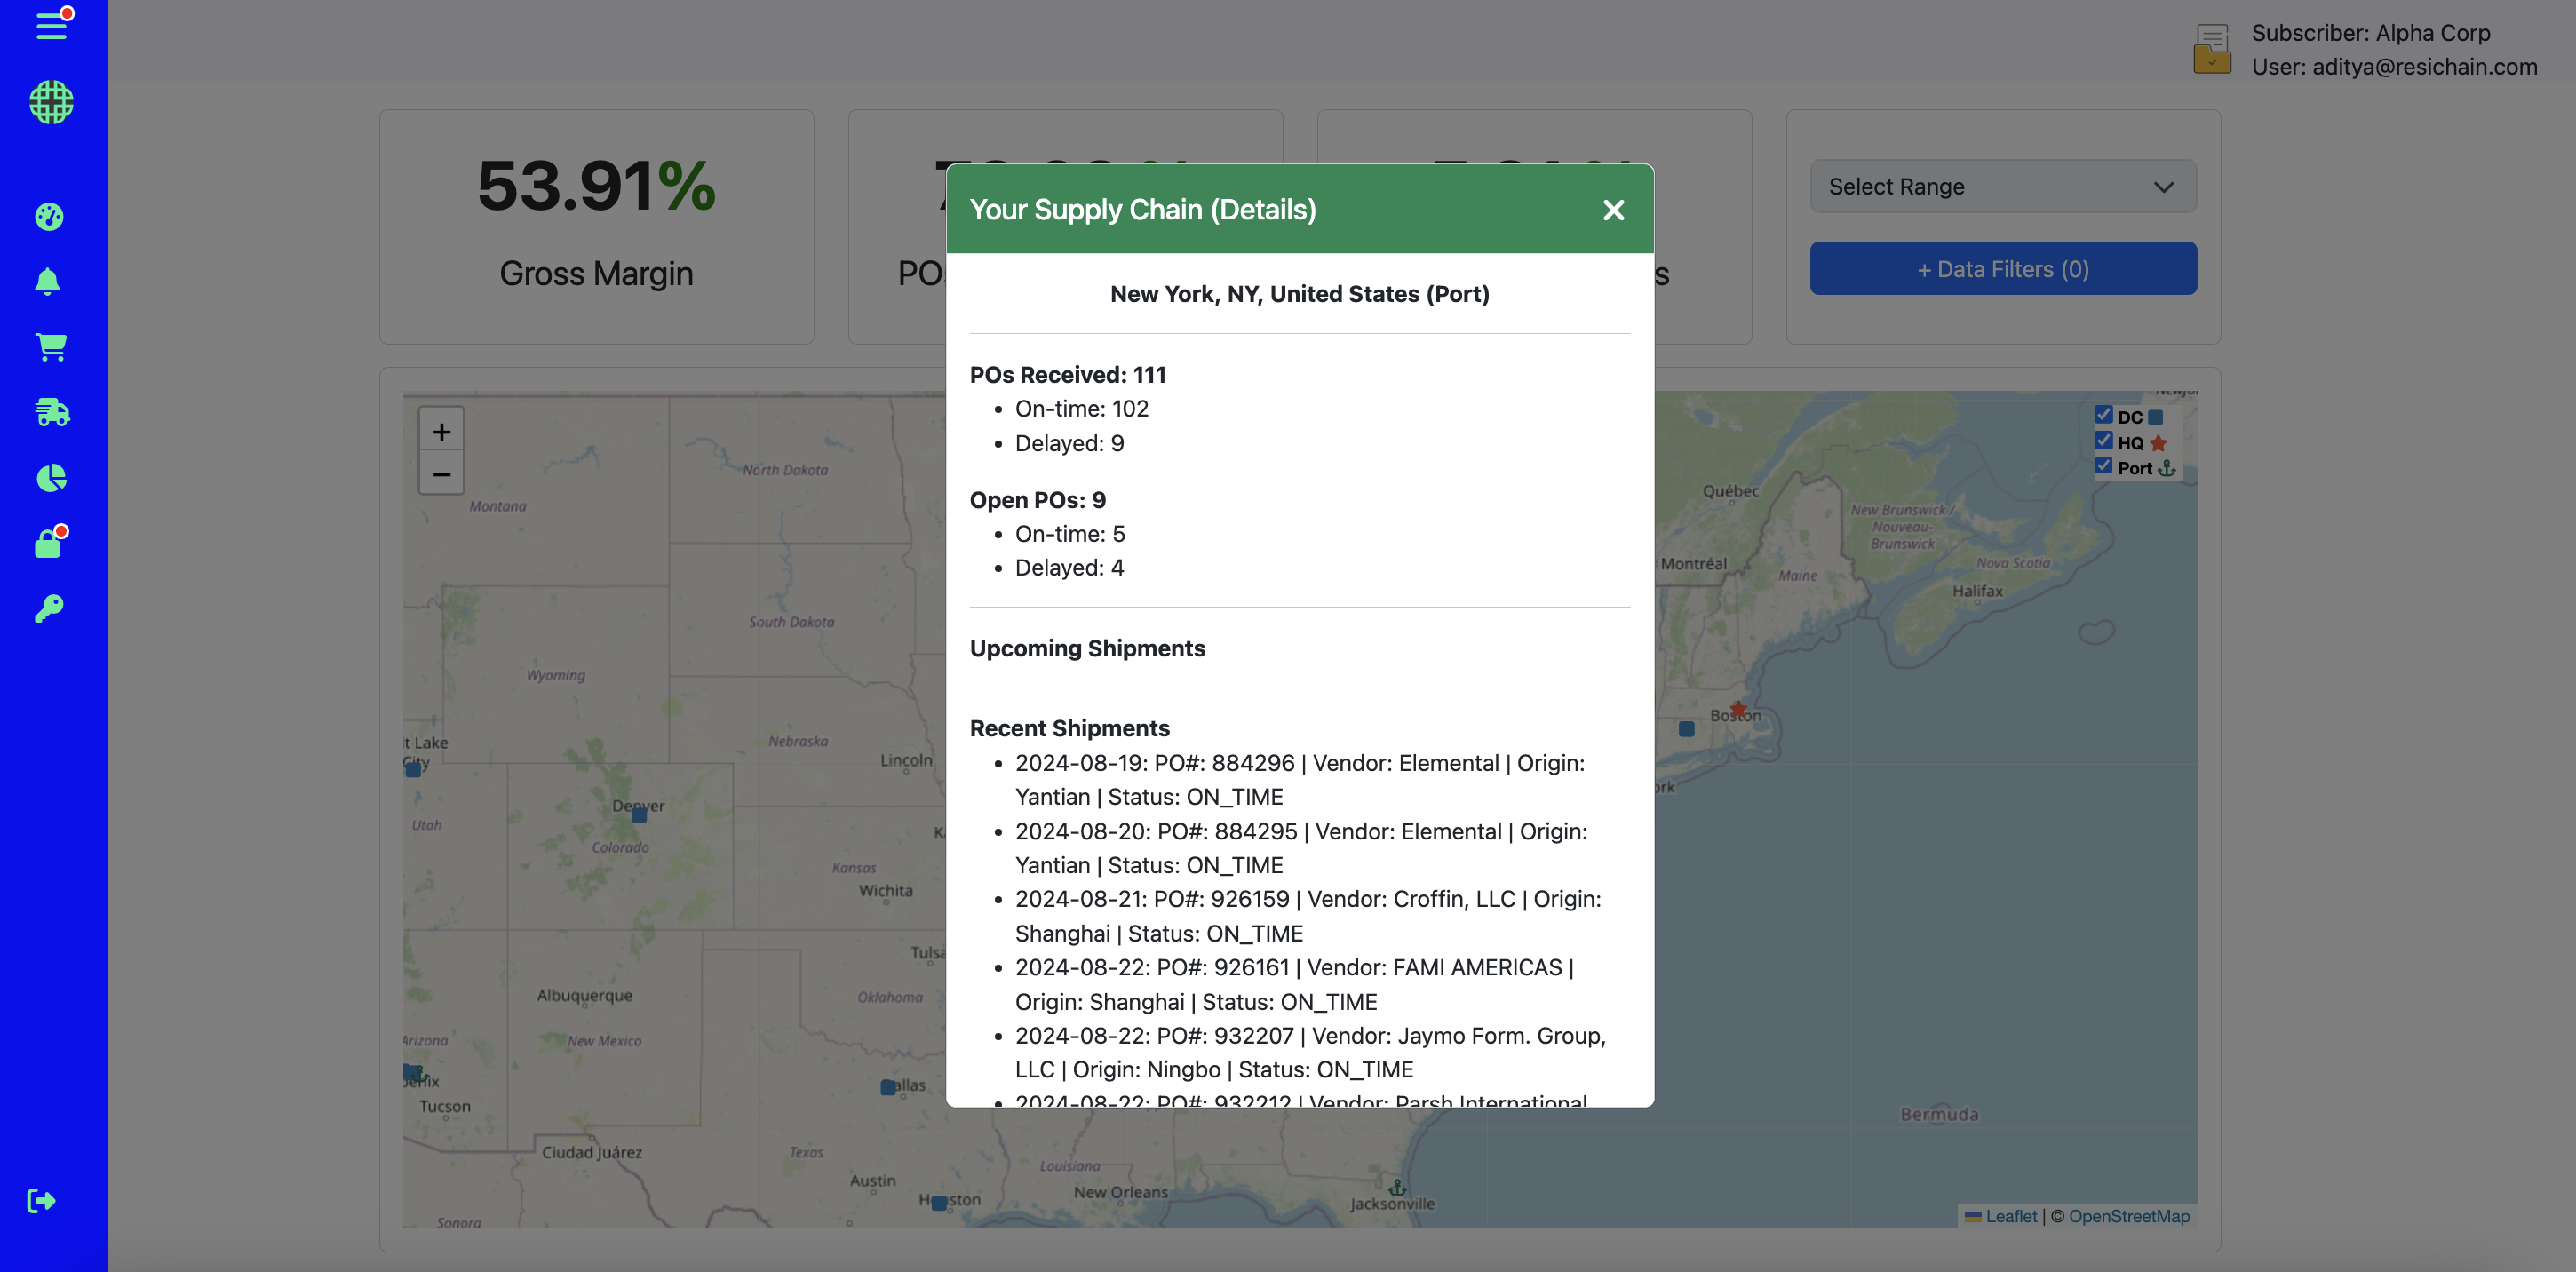Zoom in using the map plus control
The height and width of the screenshot is (1272, 2576).
(441, 431)
